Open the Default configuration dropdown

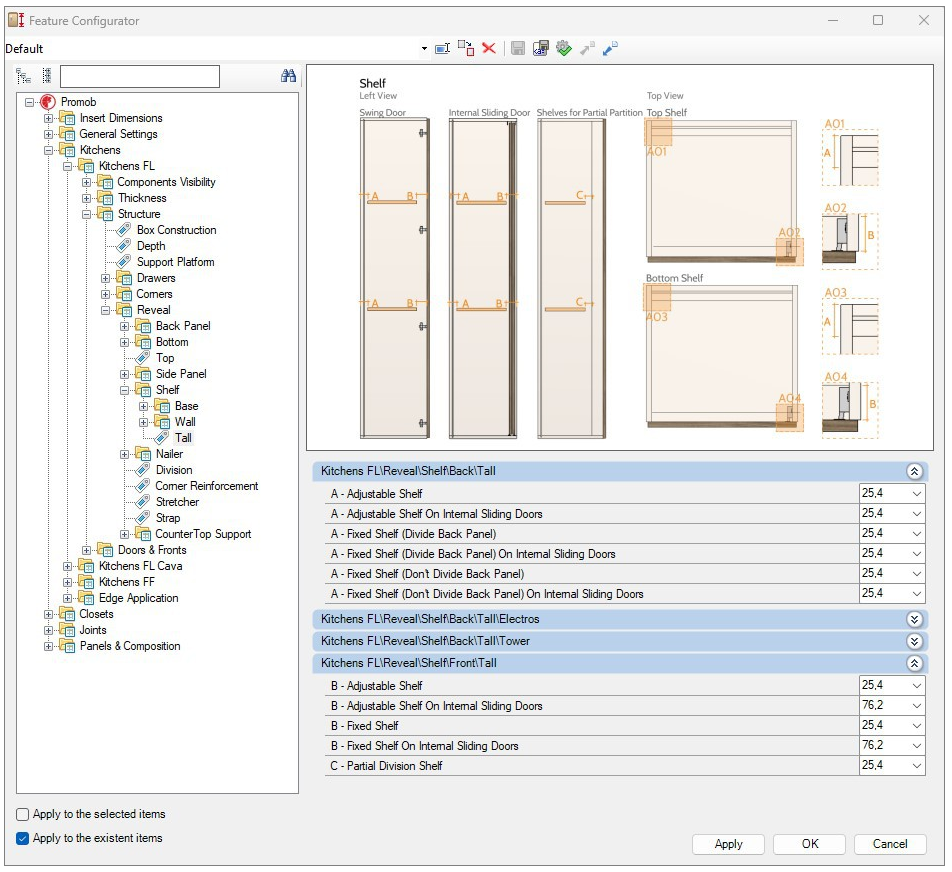(x=424, y=49)
